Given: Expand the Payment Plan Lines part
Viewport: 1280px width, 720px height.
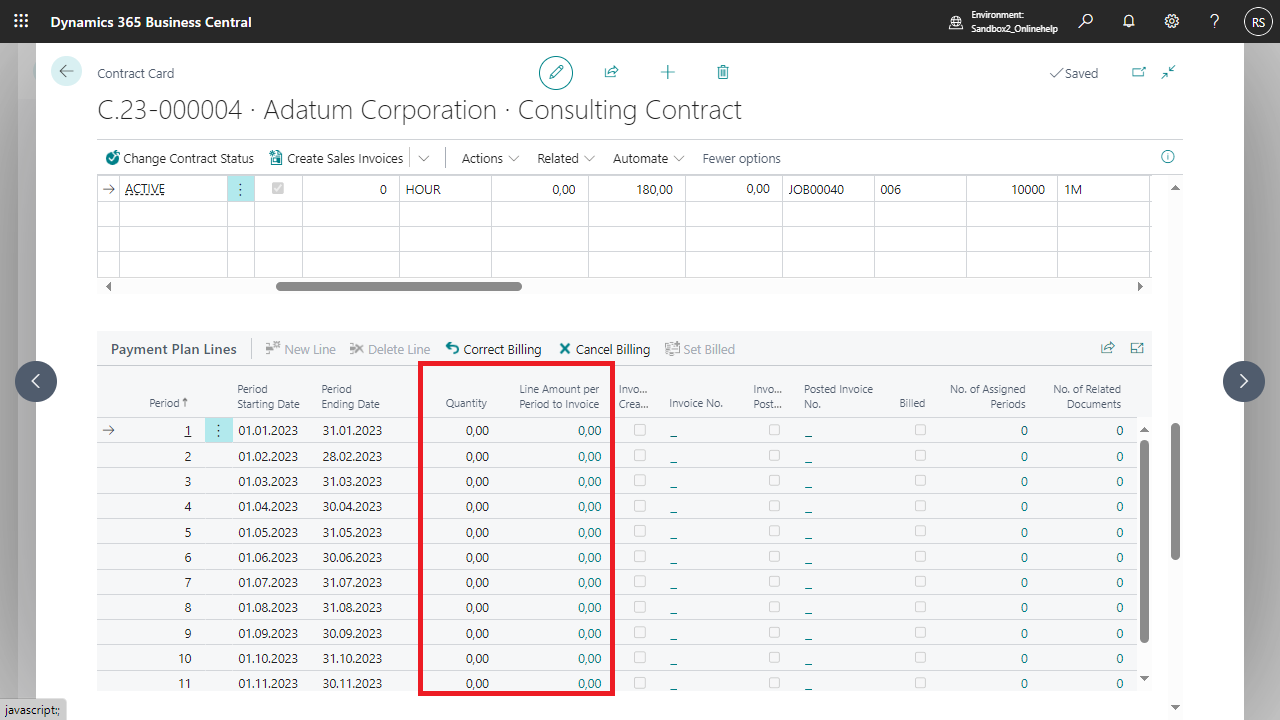Looking at the screenshot, I should click(1137, 348).
